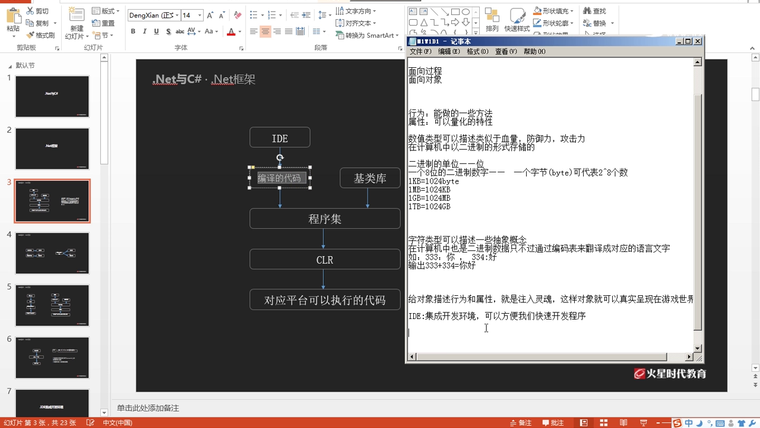Click the font color red A swatch
This screenshot has width=760, height=428.
pyautogui.click(x=230, y=32)
